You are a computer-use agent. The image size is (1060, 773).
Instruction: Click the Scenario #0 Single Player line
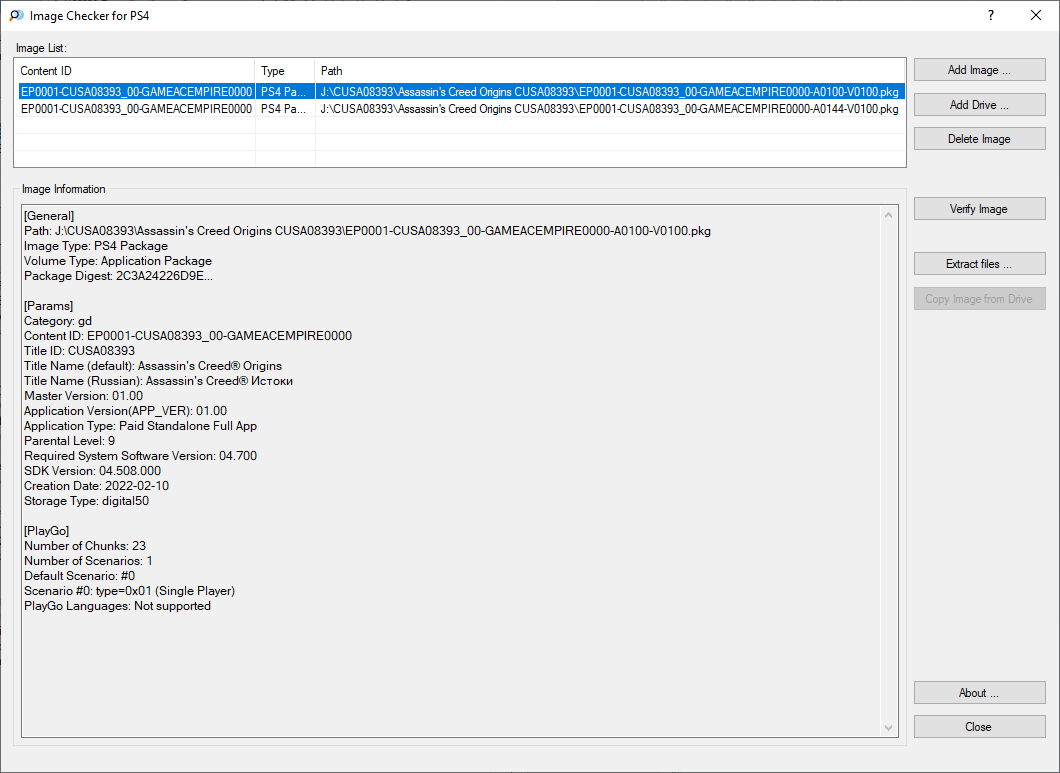click(x=129, y=591)
